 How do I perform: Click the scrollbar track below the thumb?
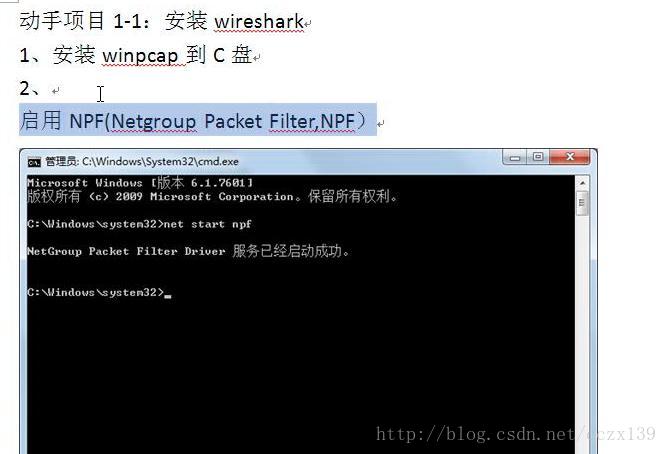tap(582, 332)
